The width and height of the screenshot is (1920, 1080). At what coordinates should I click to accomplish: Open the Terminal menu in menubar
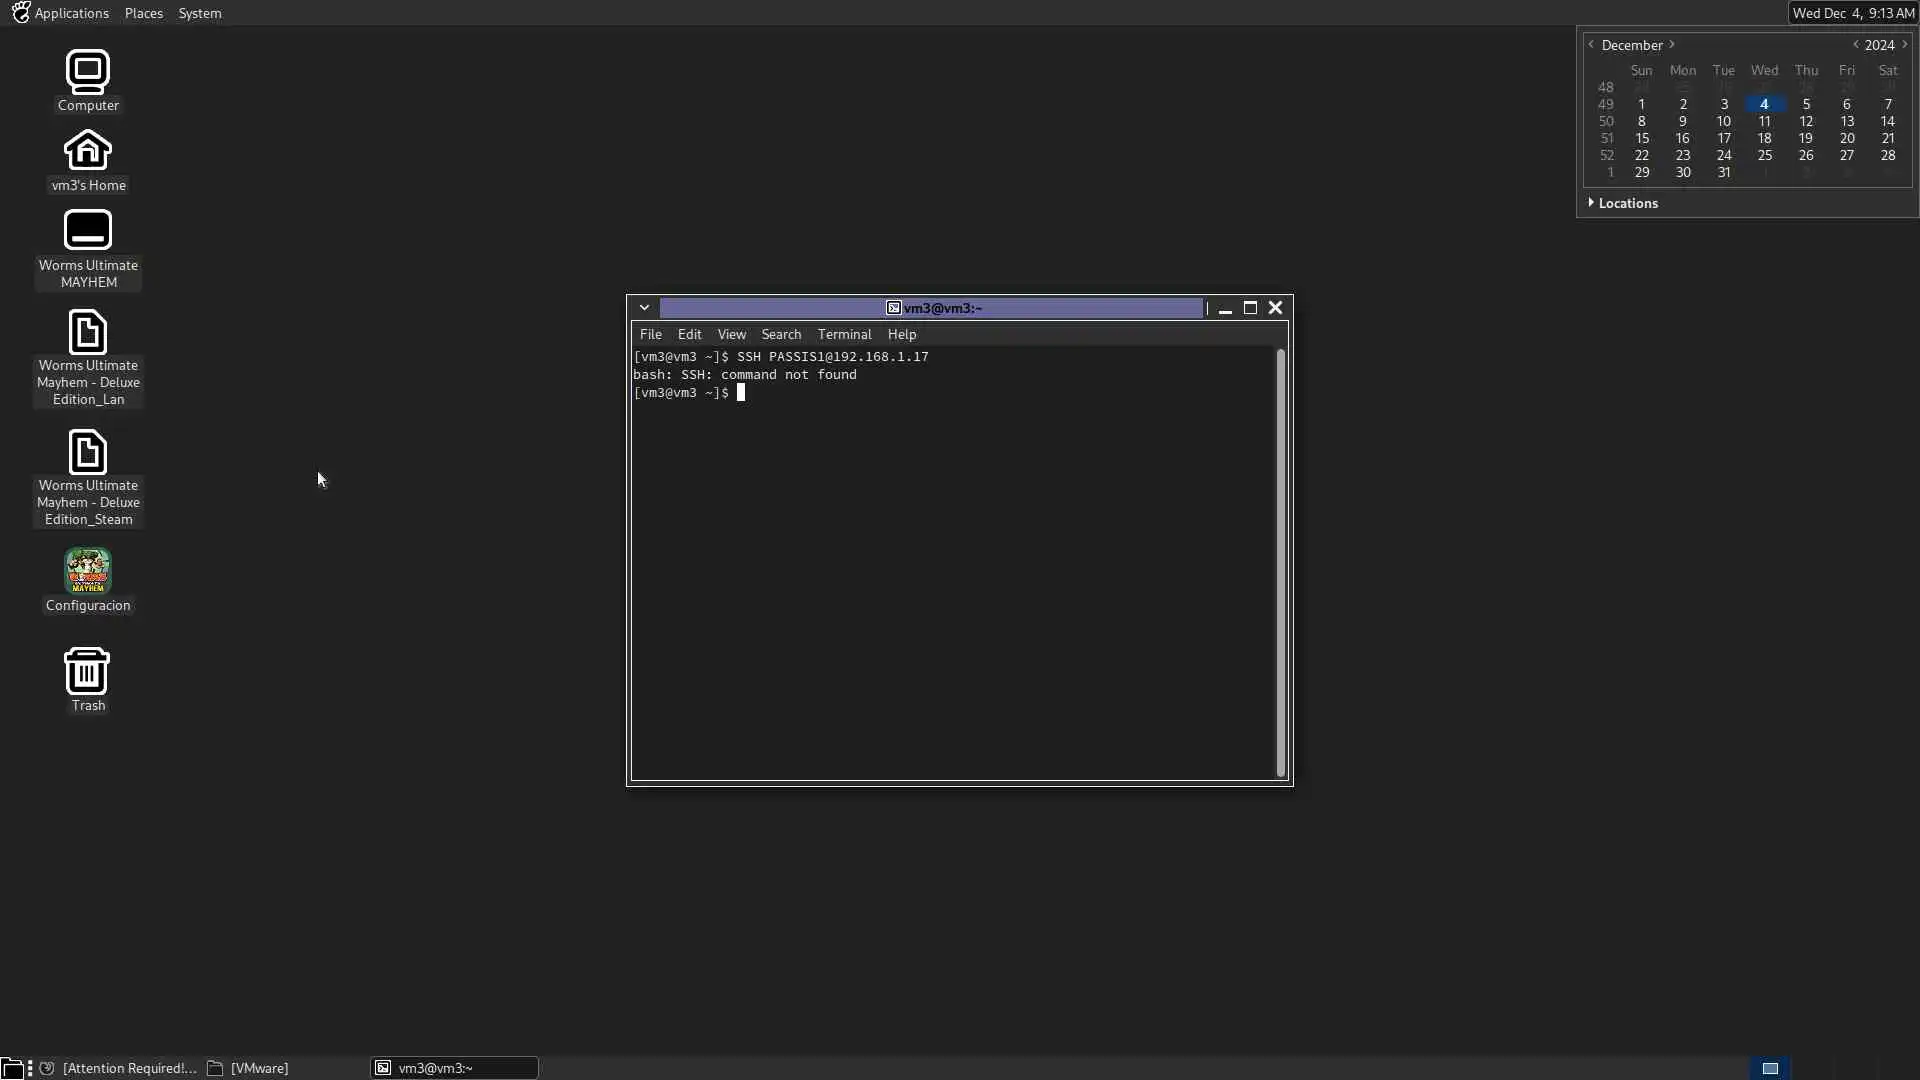point(844,334)
